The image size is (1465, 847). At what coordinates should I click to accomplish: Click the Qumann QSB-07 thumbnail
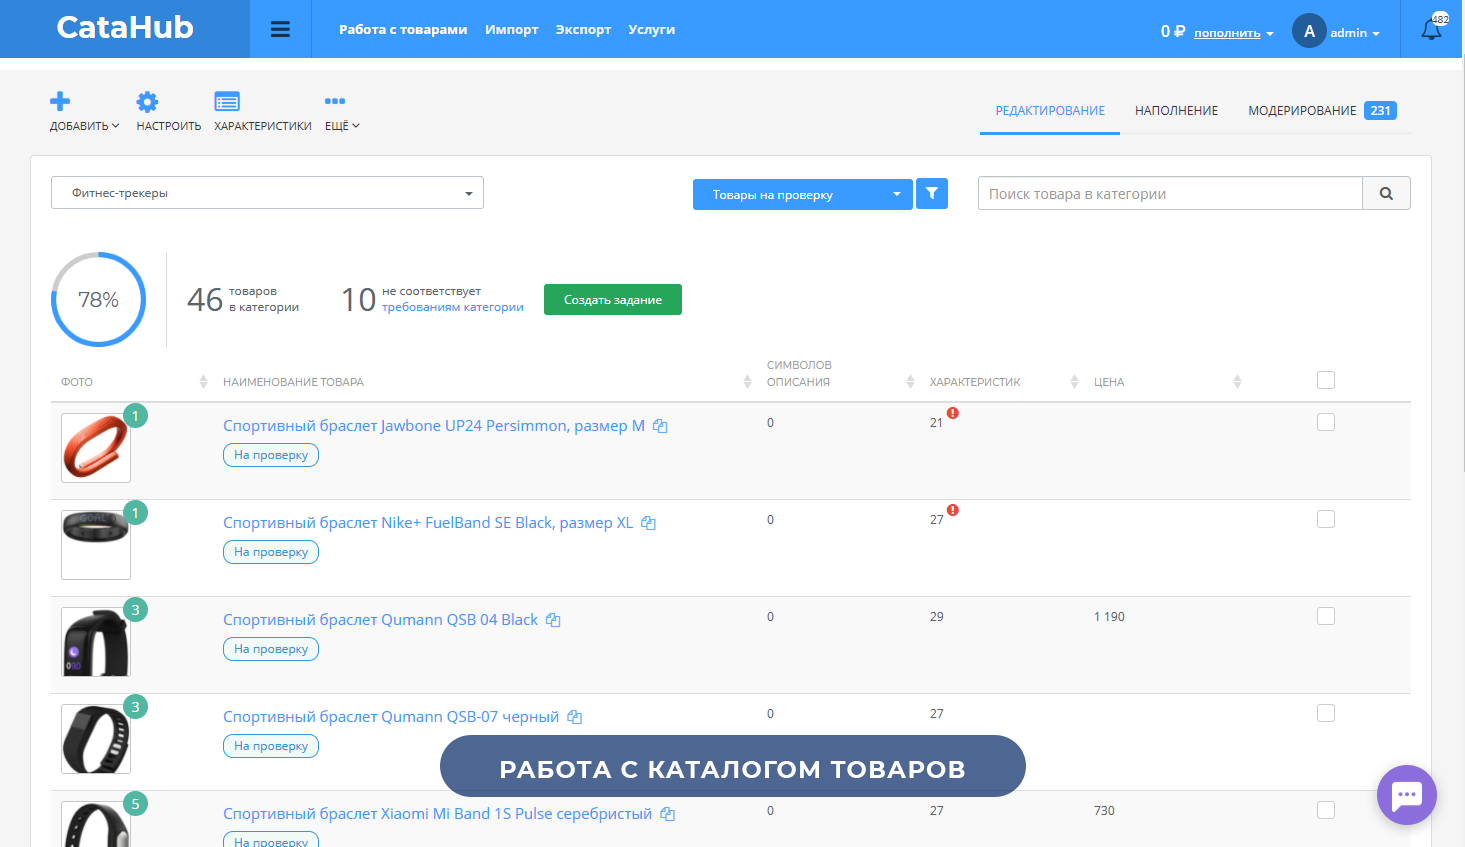point(96,739)
